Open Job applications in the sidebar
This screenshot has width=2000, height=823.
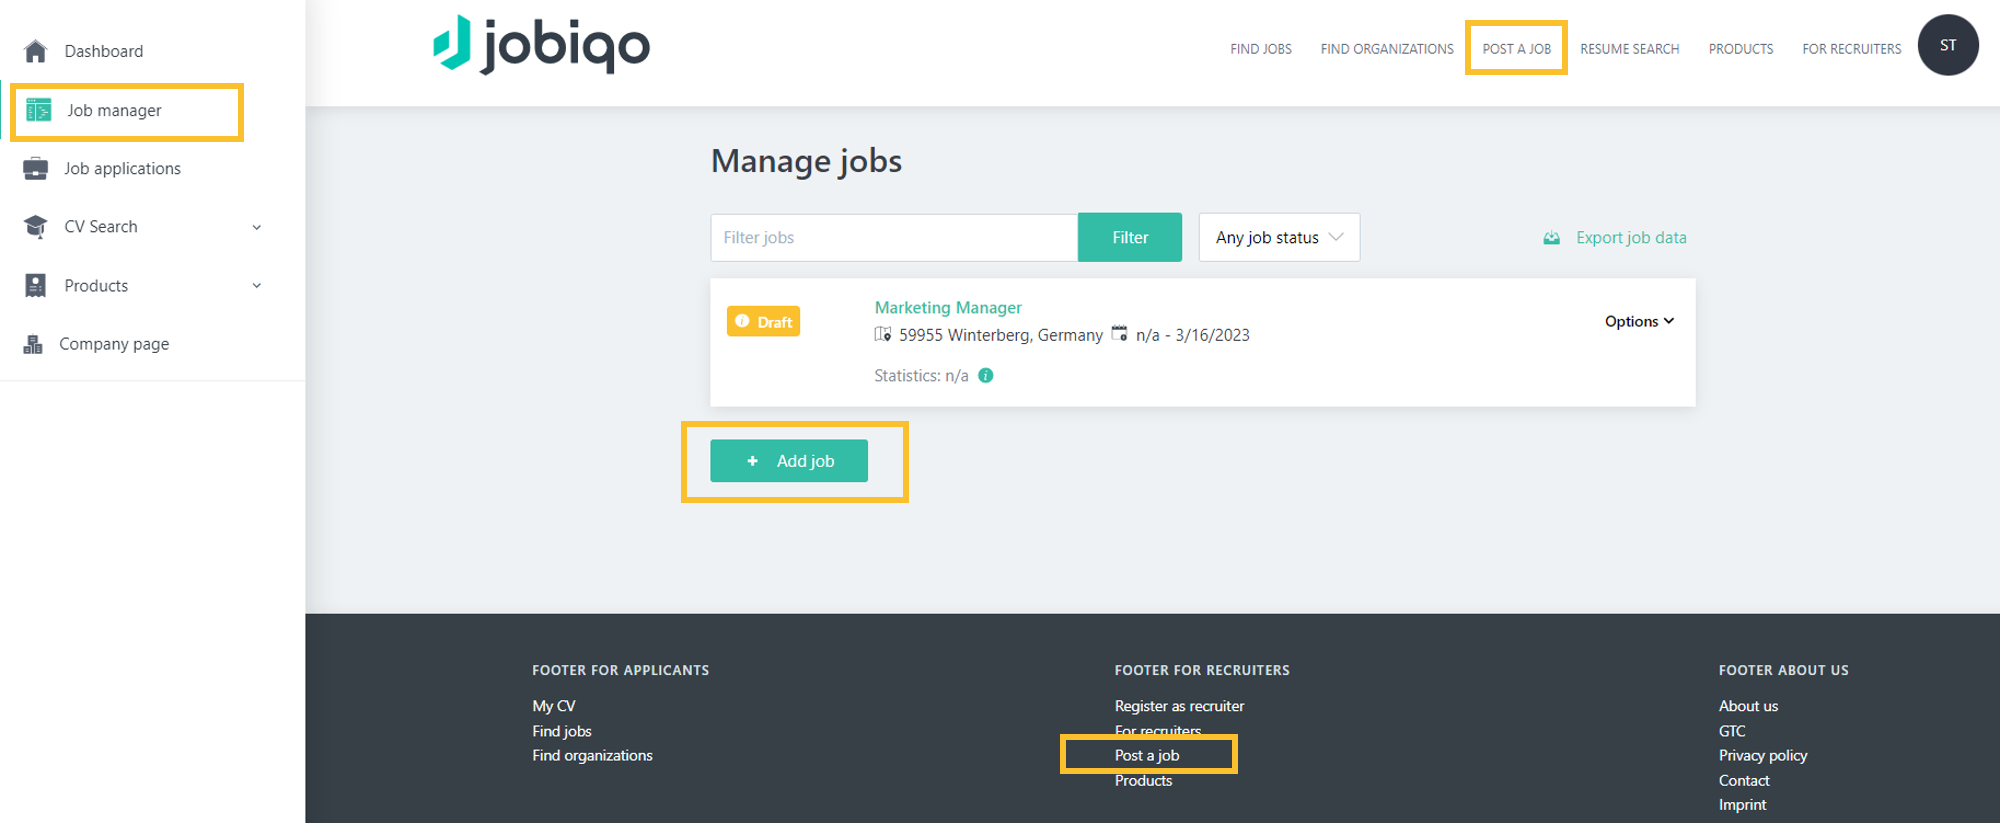(x=123, y=168)
